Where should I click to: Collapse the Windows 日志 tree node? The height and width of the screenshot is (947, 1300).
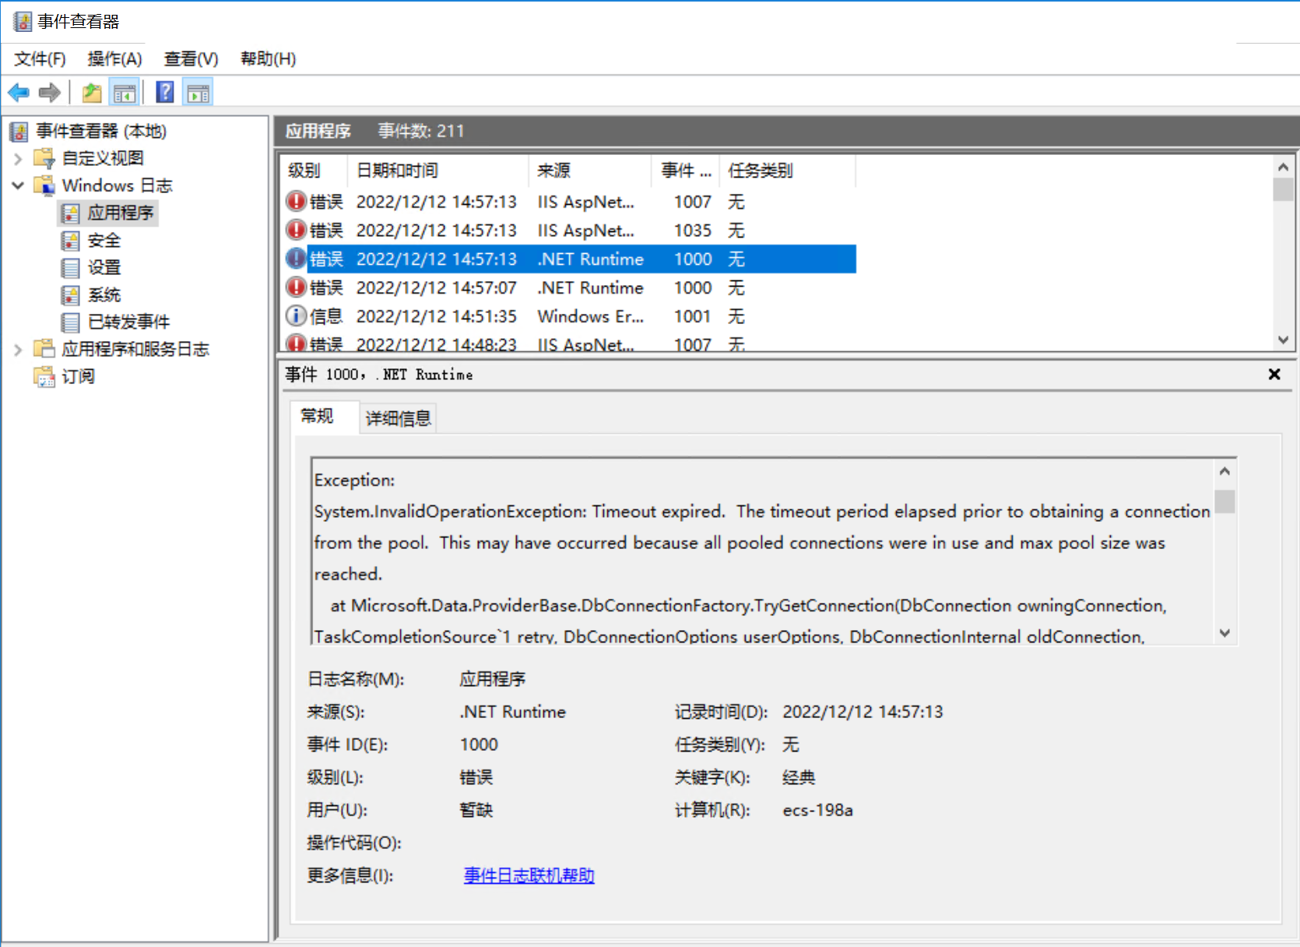pos(18,185)
